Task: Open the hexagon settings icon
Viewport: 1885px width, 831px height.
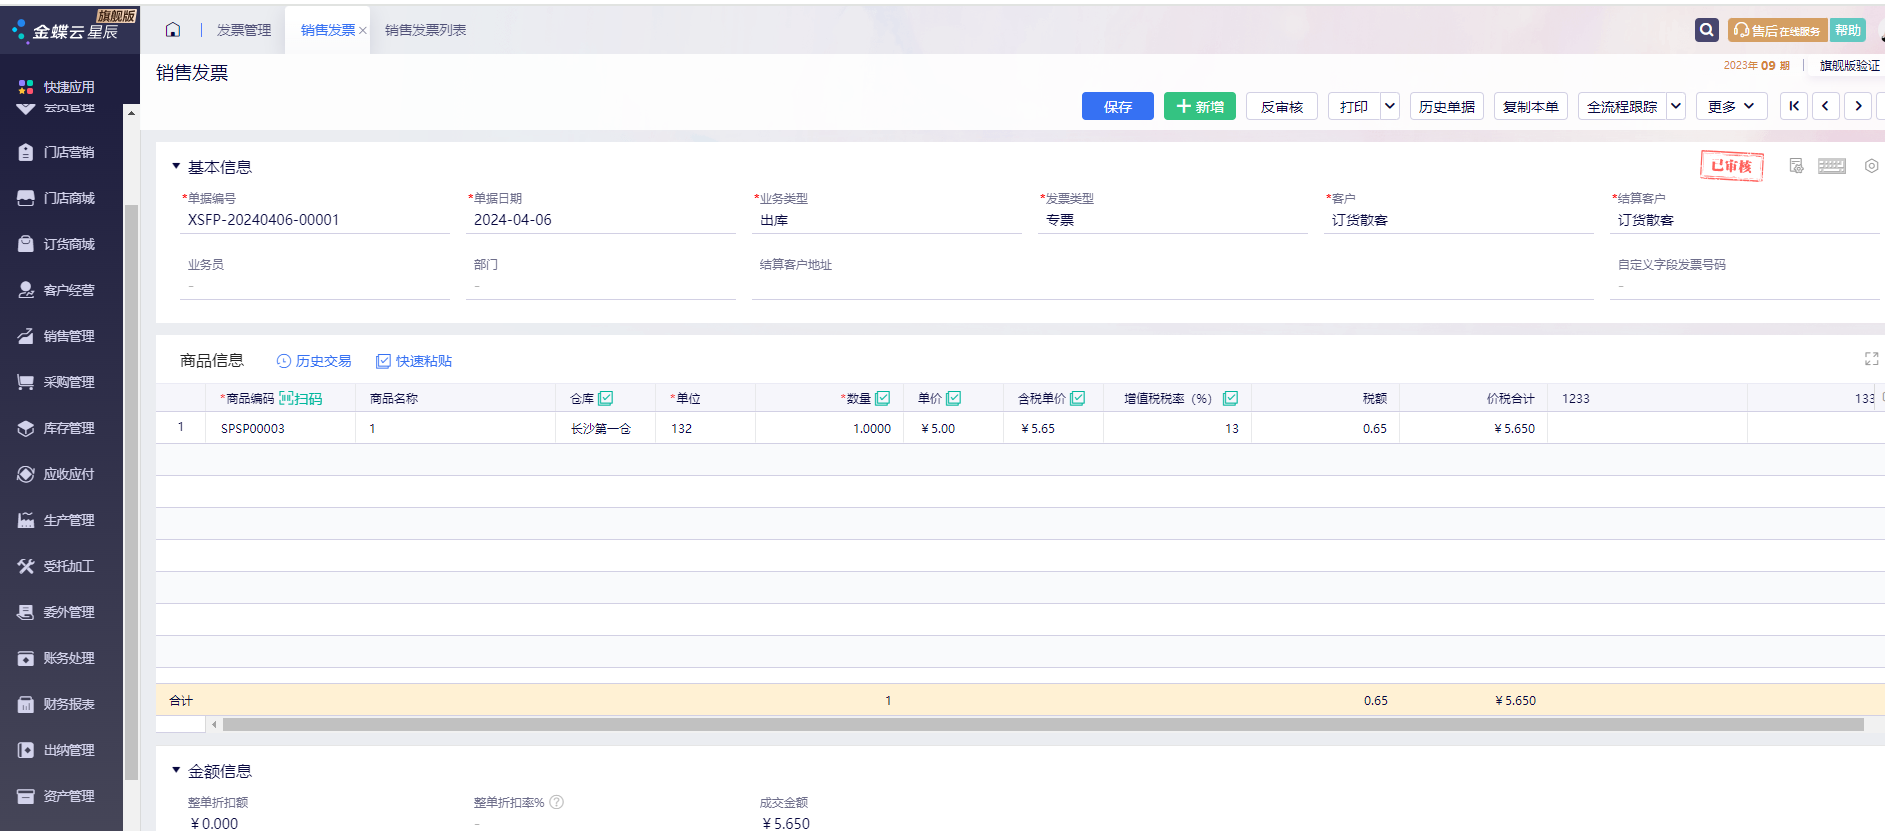Action: [1871, 166]
